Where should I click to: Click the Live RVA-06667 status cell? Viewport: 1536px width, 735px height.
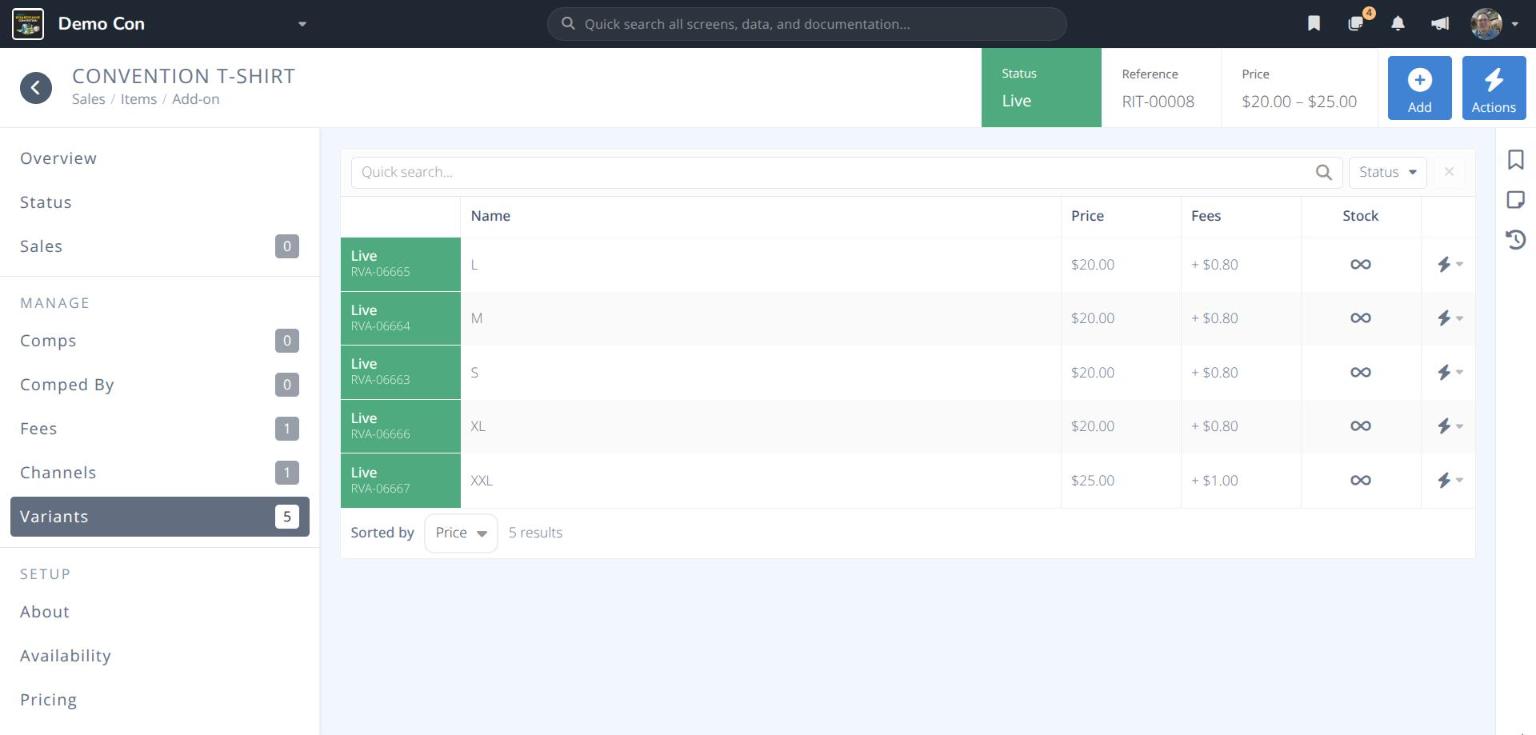[400, 480]
